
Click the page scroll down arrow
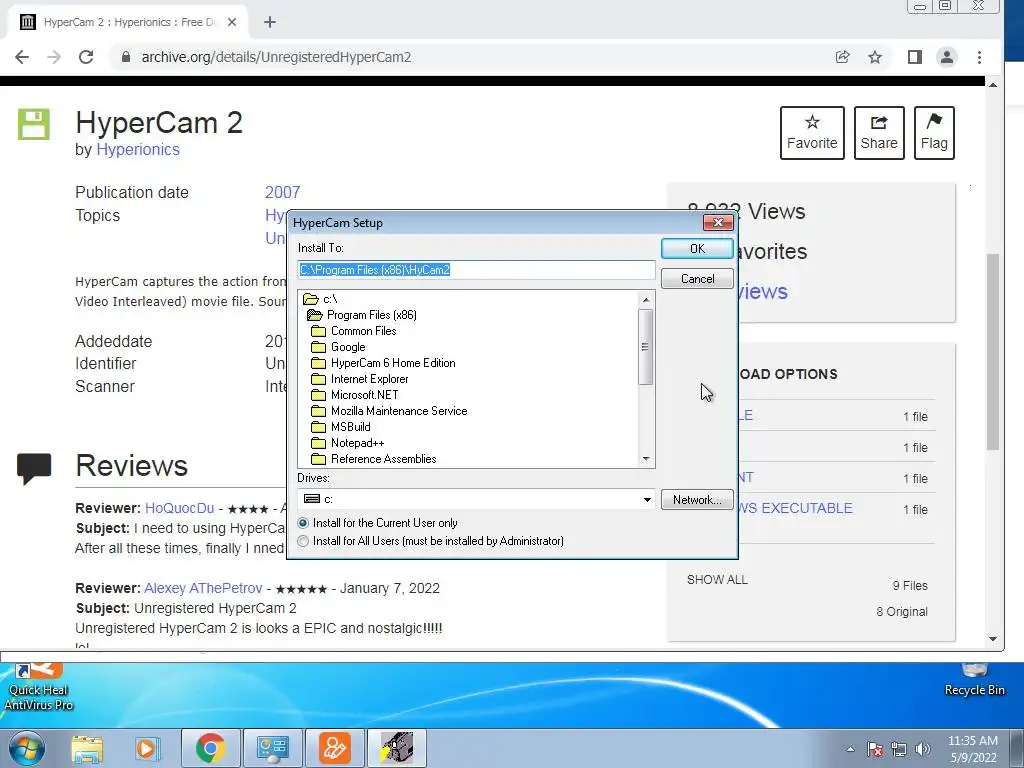pyautogui.click(x=993, y=639)
